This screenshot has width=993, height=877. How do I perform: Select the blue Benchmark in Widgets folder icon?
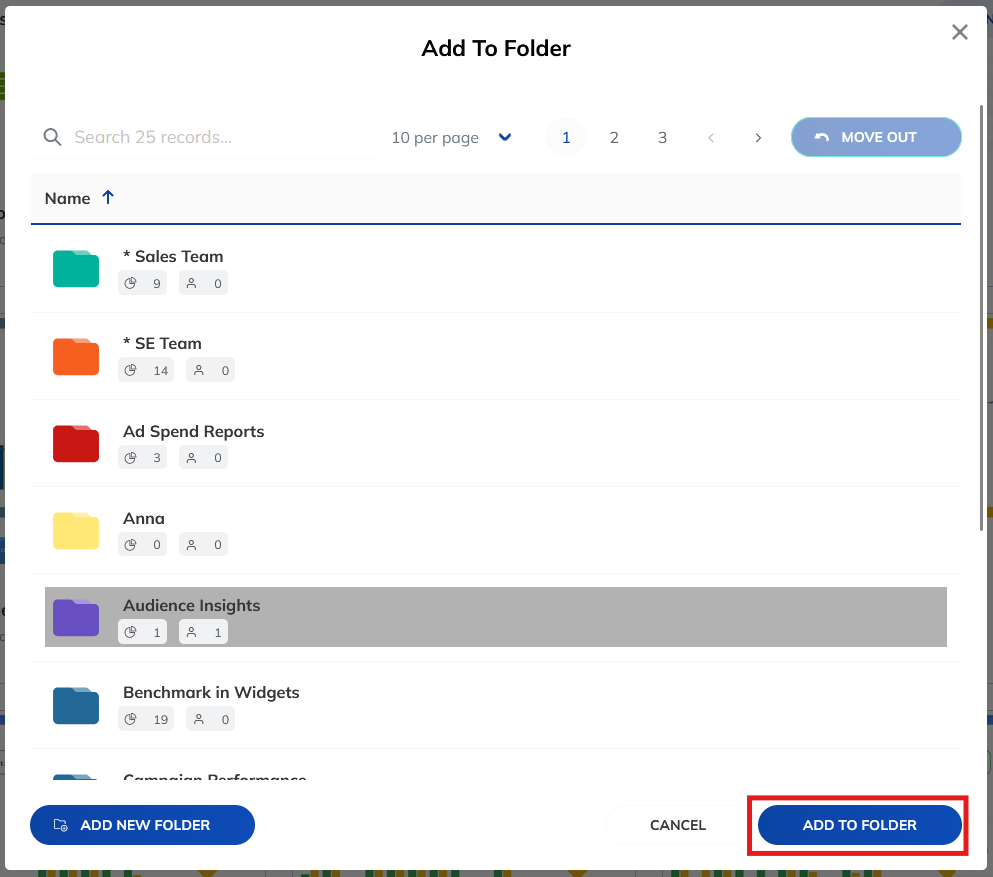click(x=76, y=705)
